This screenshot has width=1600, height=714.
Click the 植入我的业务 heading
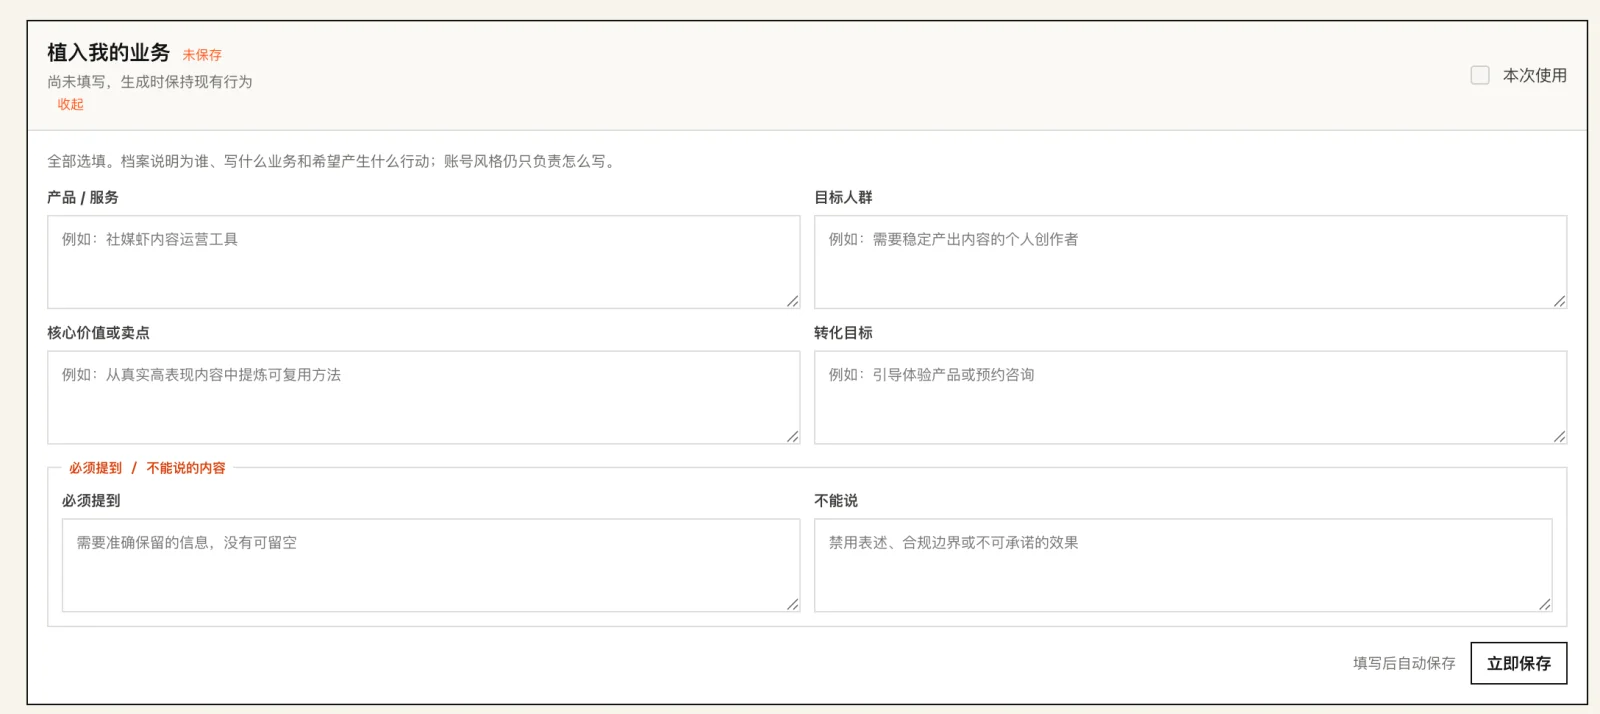click(108, 53)
